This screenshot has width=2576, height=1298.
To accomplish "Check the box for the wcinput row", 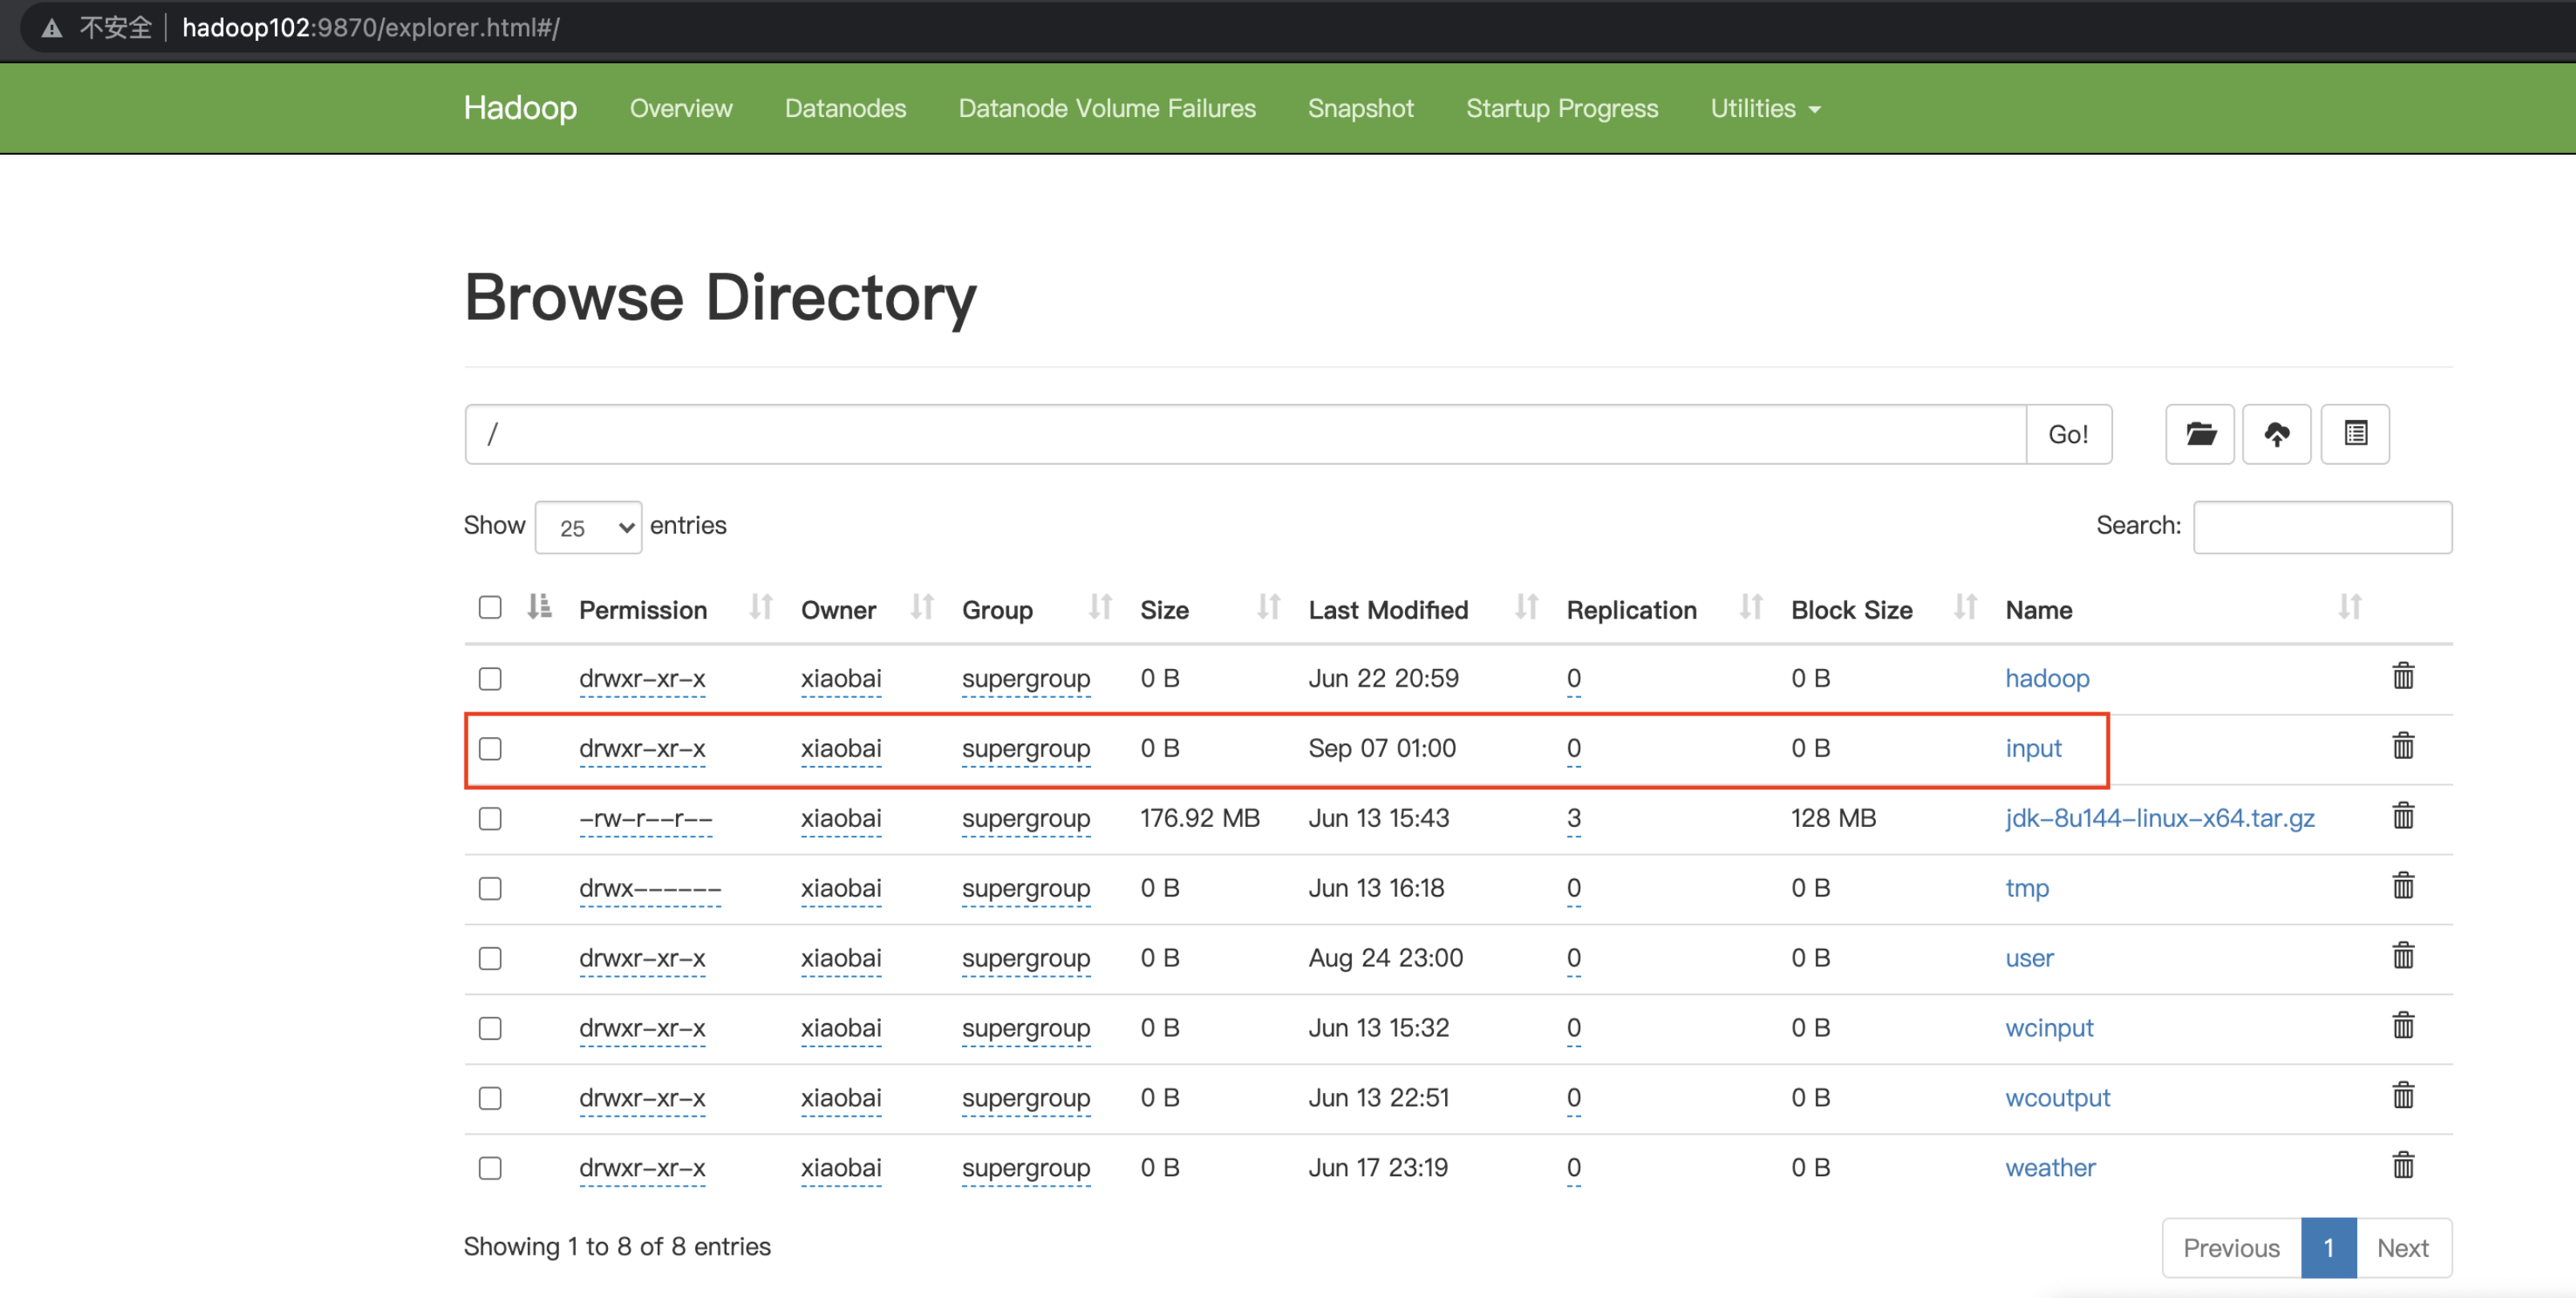I will tap(490, 1029).
